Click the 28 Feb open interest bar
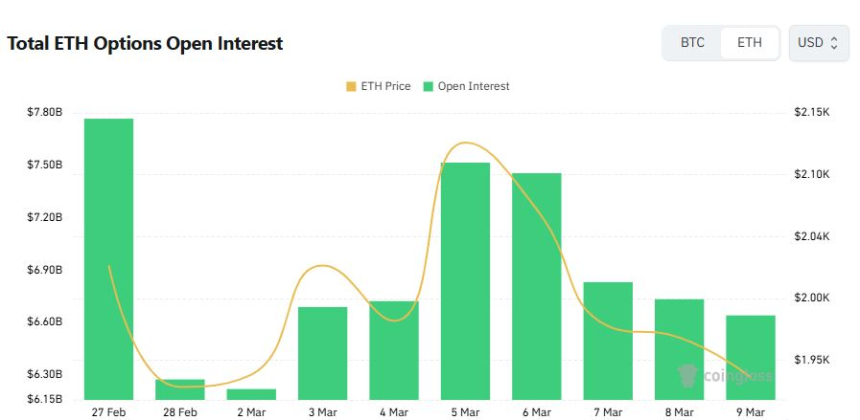860x420 pixels. click(x=180, y=389)
